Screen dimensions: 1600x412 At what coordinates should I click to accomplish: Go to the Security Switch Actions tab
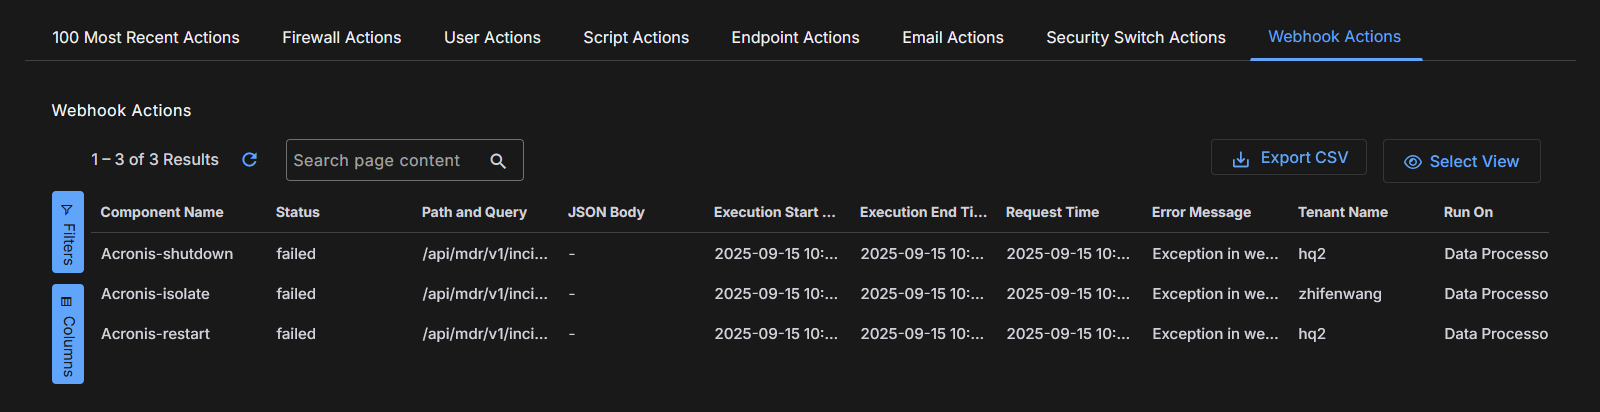pyautogui.click(x=1135, y=38)
